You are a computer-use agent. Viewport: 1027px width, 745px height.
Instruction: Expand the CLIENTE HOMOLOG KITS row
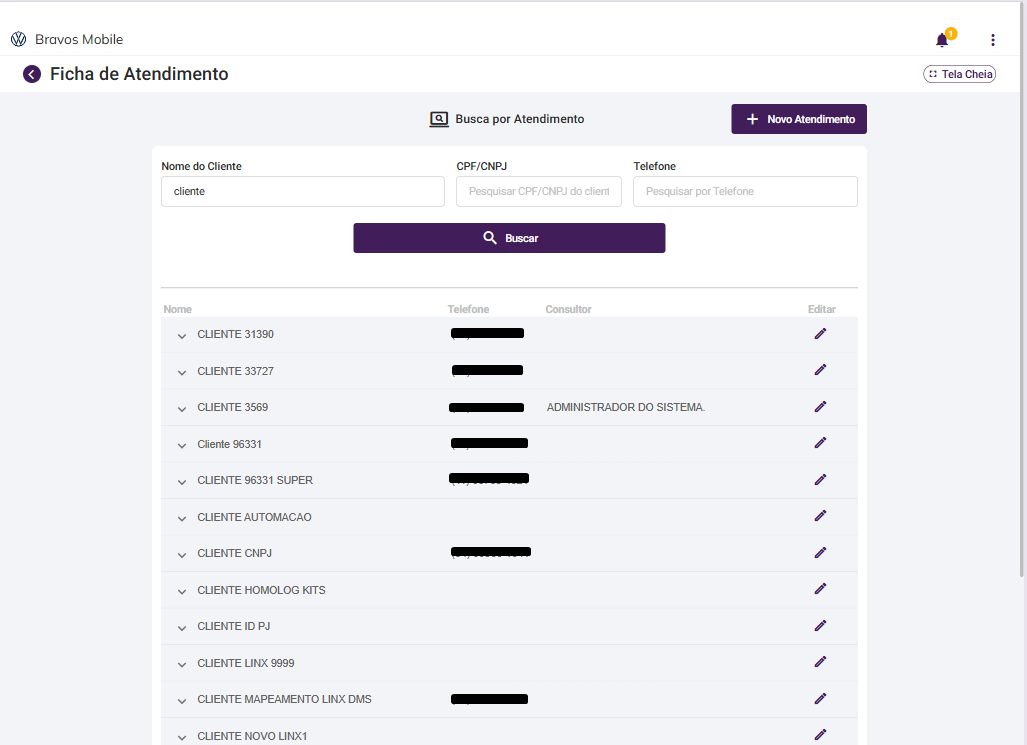tap(182, 591)
